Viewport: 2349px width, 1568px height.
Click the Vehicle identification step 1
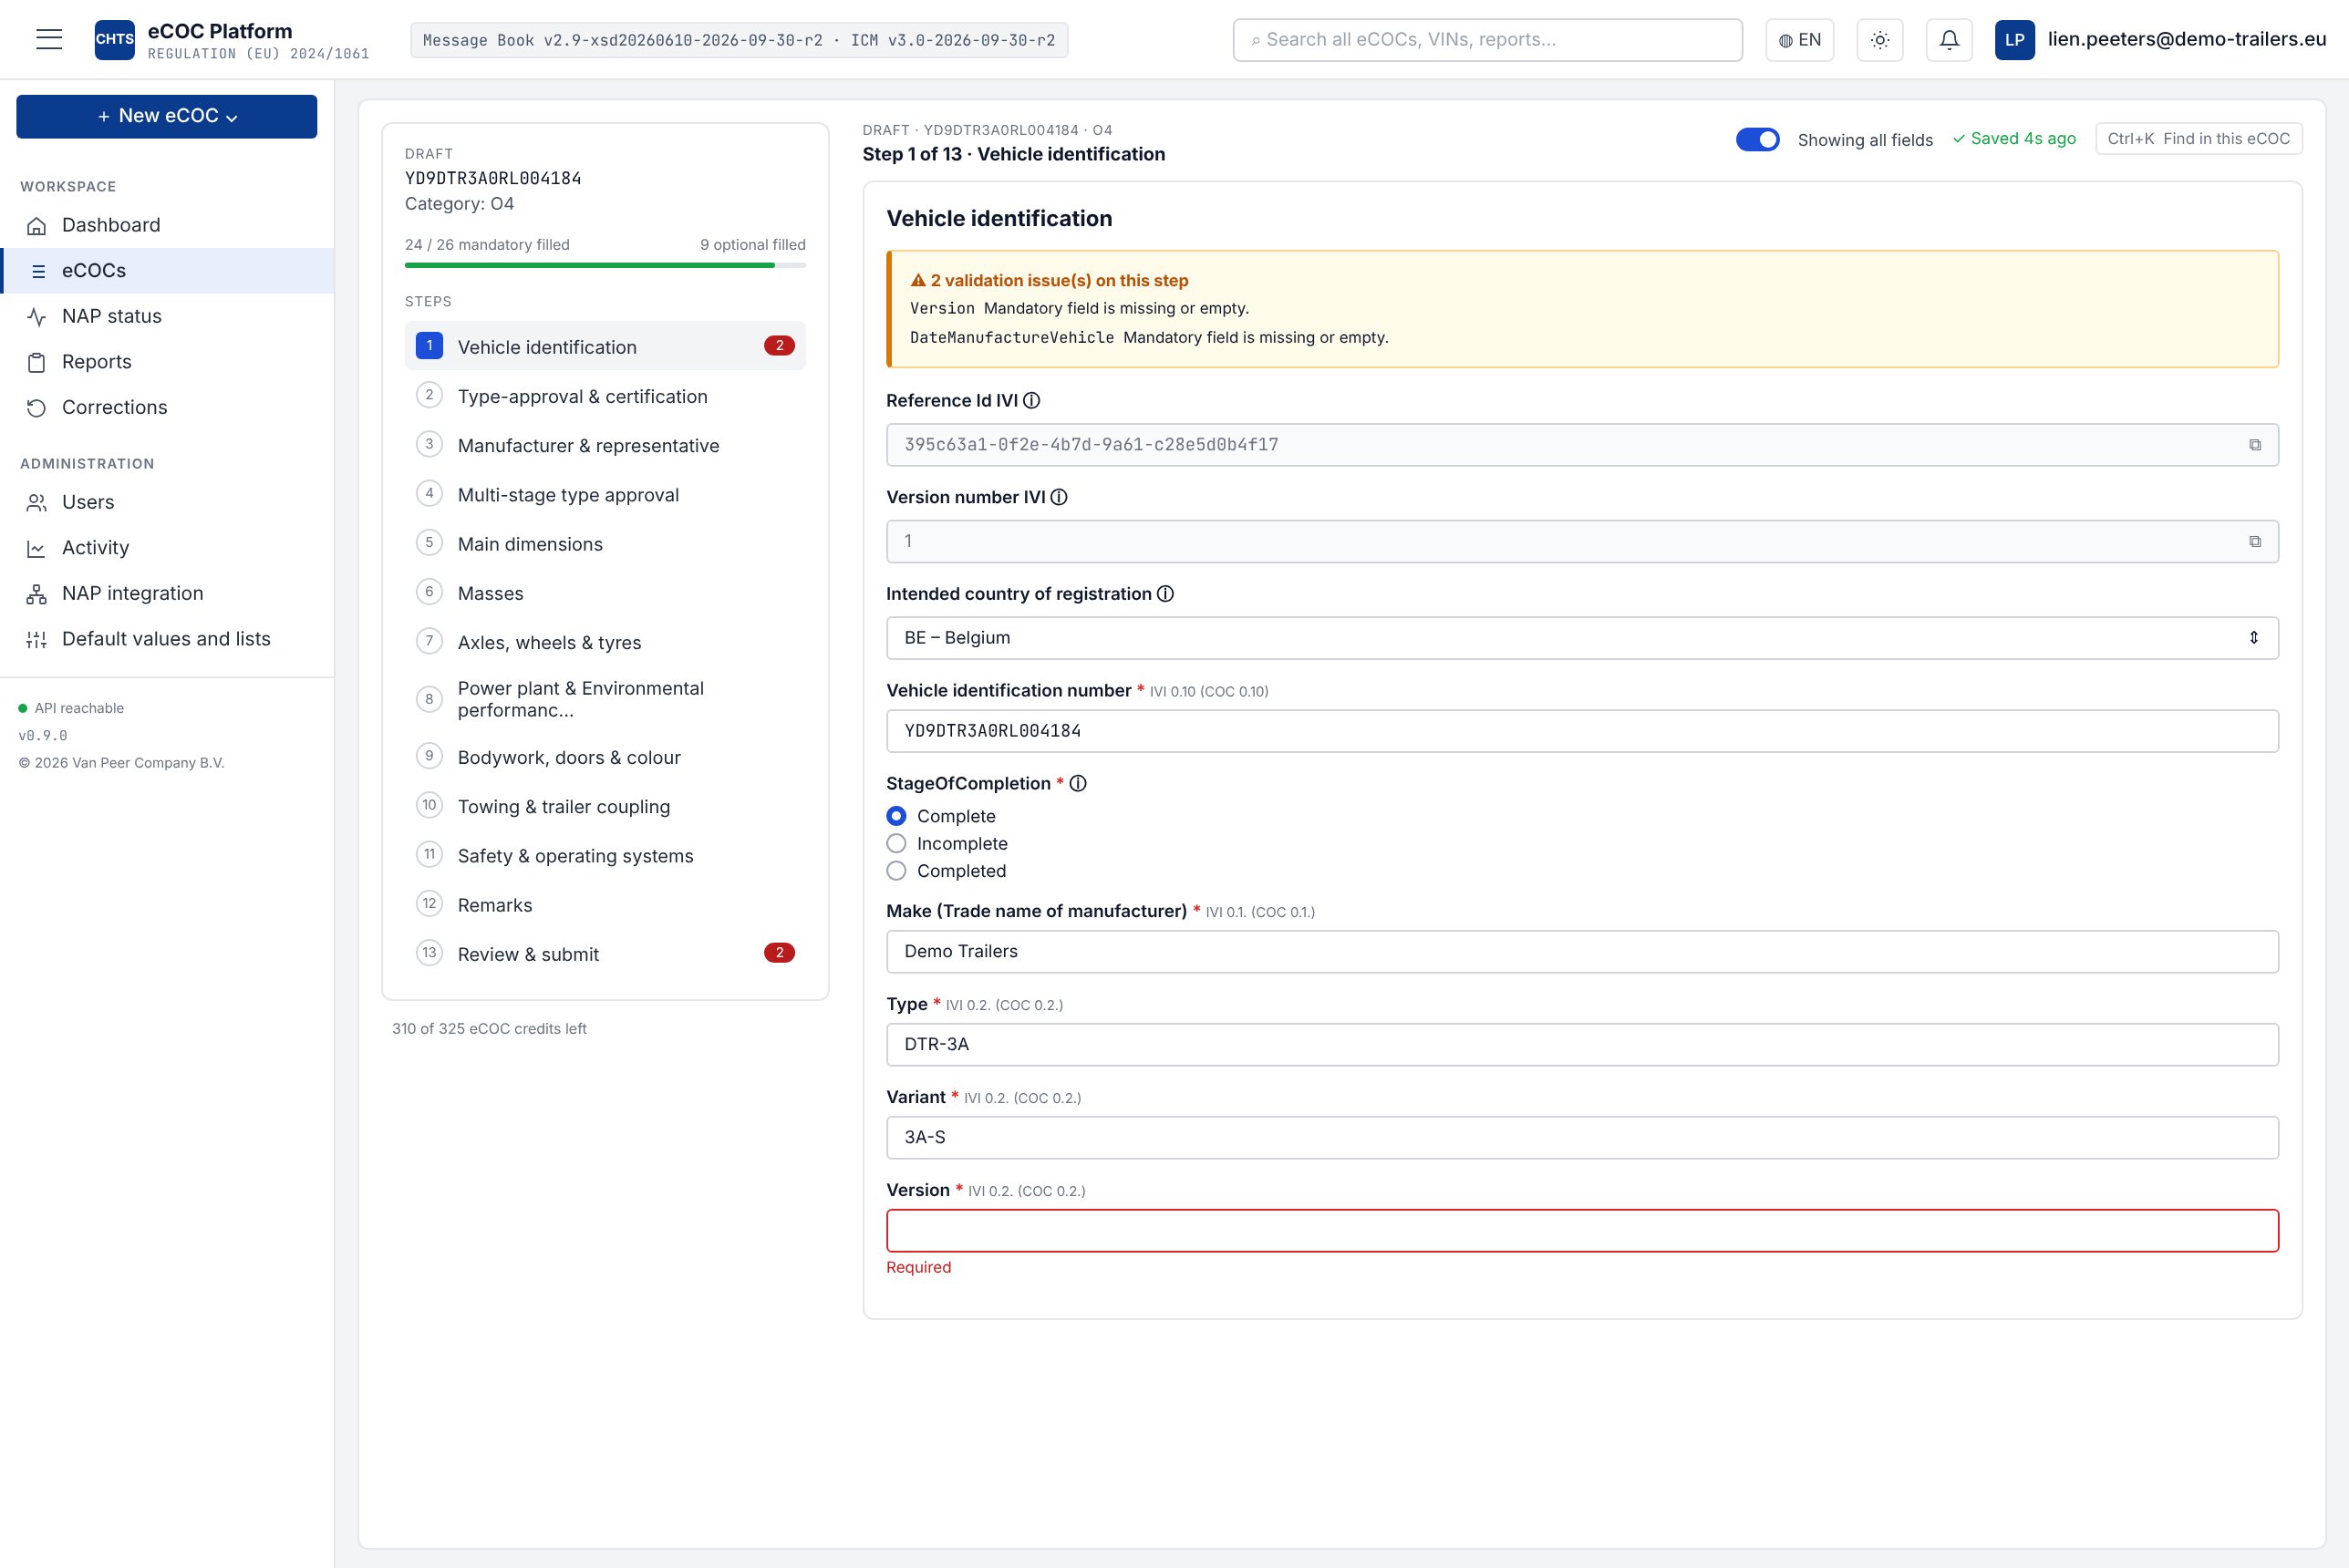coord(605,346)
